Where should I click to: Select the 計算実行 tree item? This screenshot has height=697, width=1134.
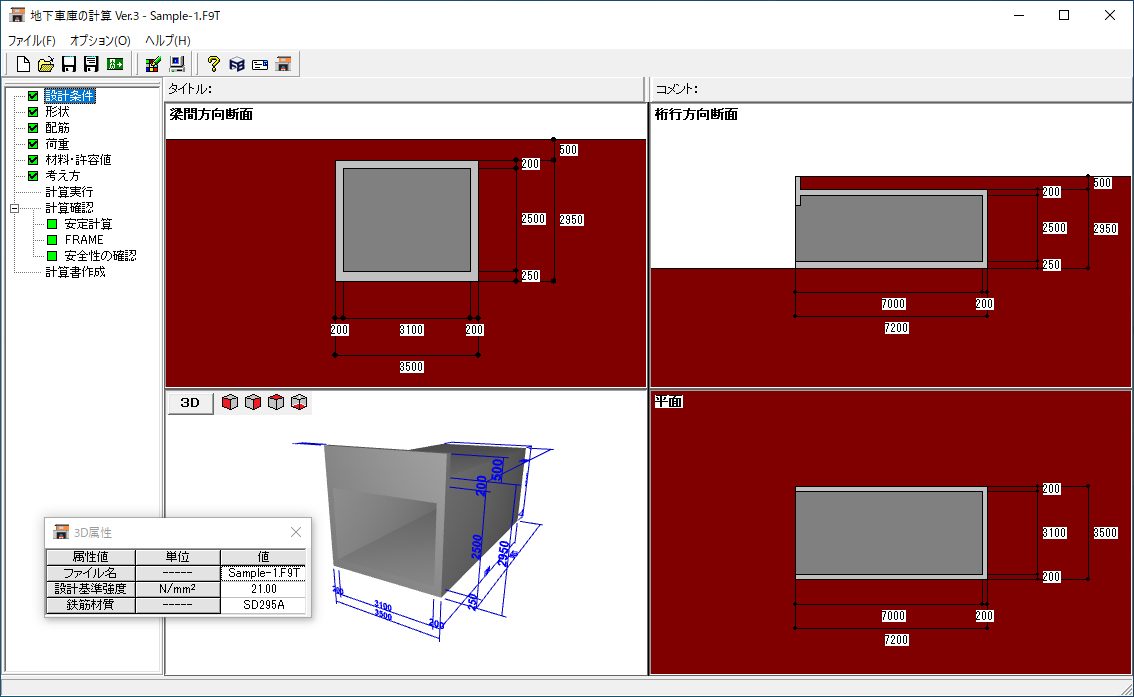coord(69,192)
